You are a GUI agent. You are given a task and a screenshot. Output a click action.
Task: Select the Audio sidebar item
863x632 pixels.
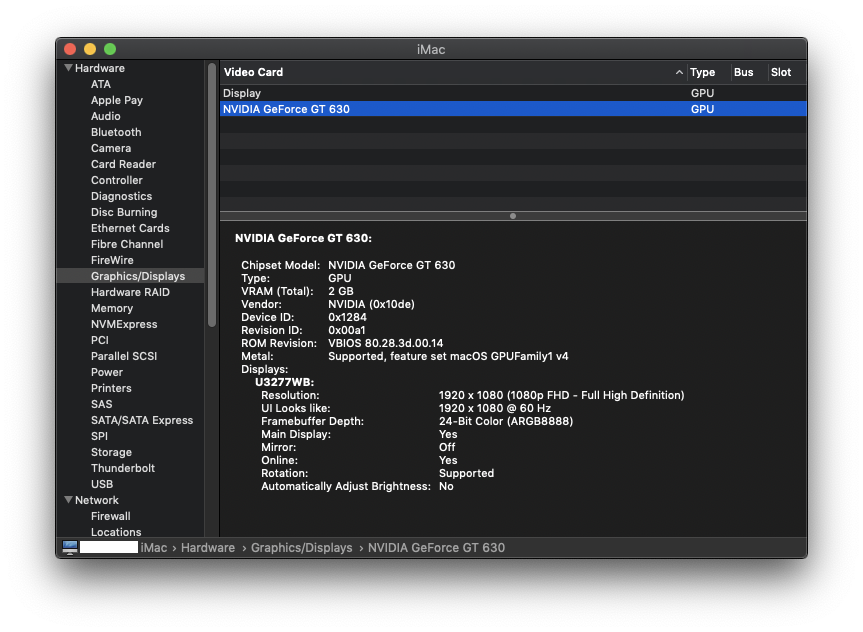pyautogui.click(x=106, y=116)
